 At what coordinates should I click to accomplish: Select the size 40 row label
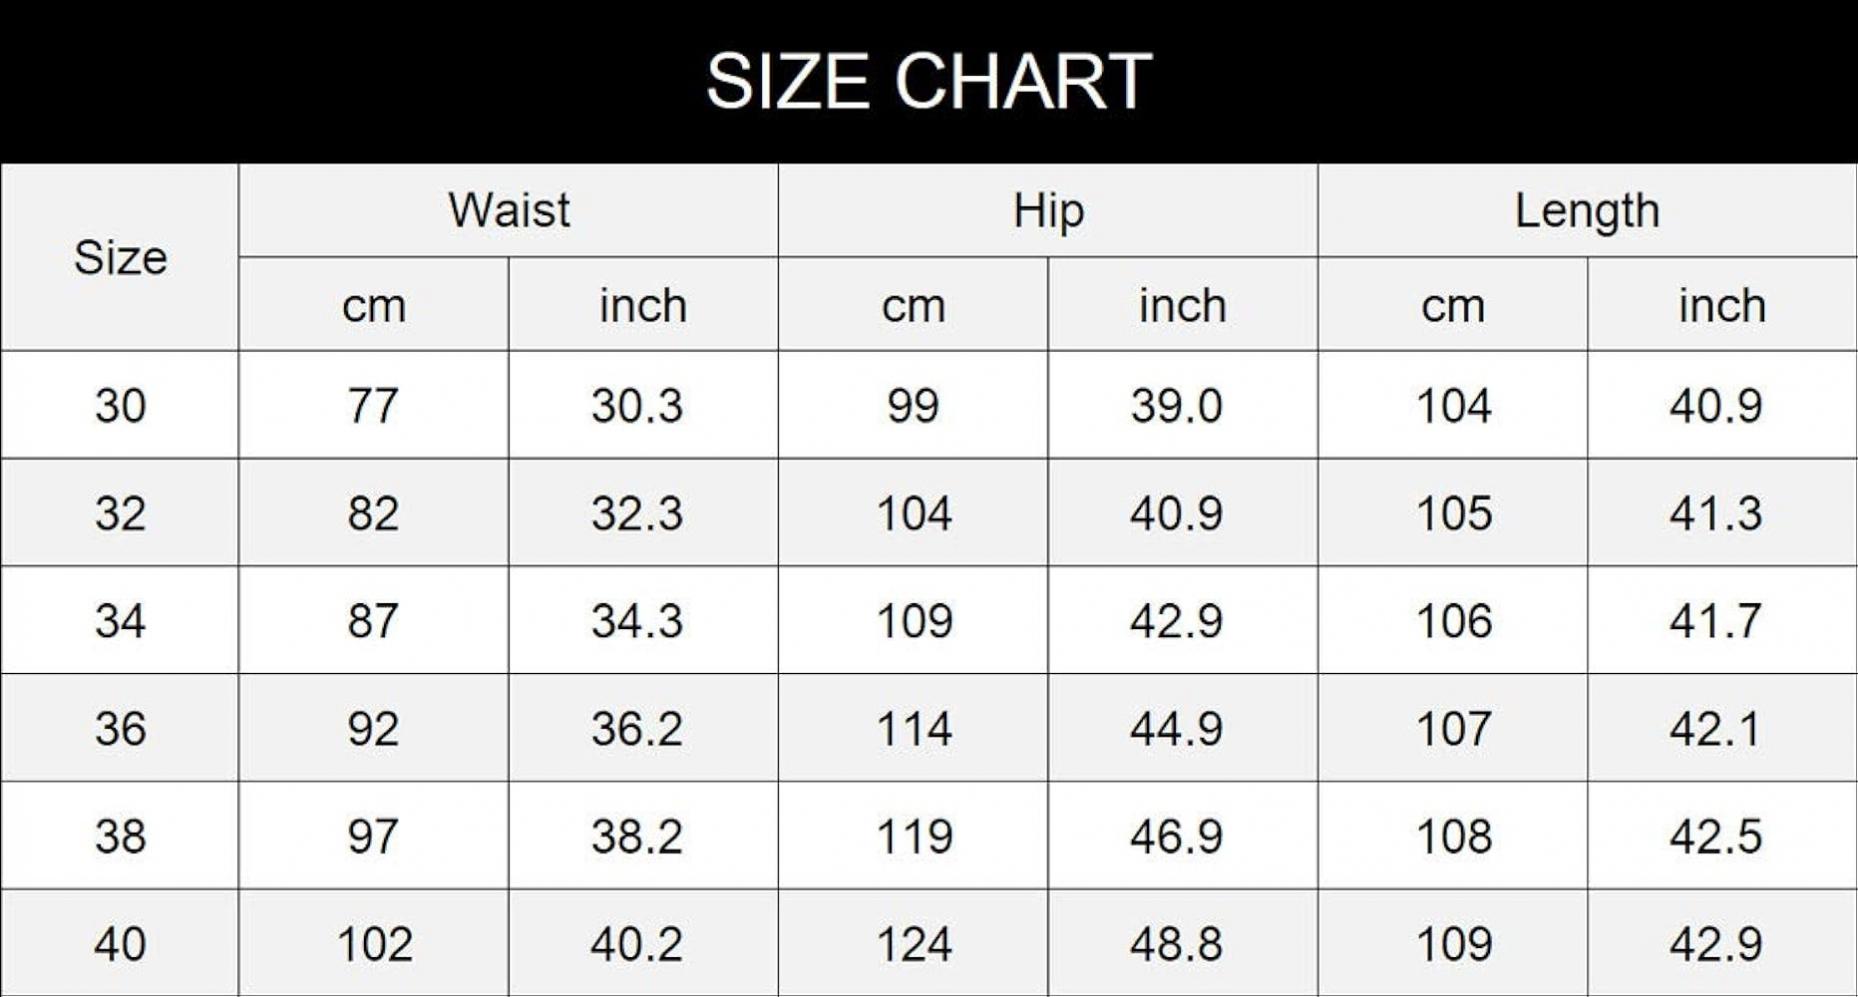[120, 944]
